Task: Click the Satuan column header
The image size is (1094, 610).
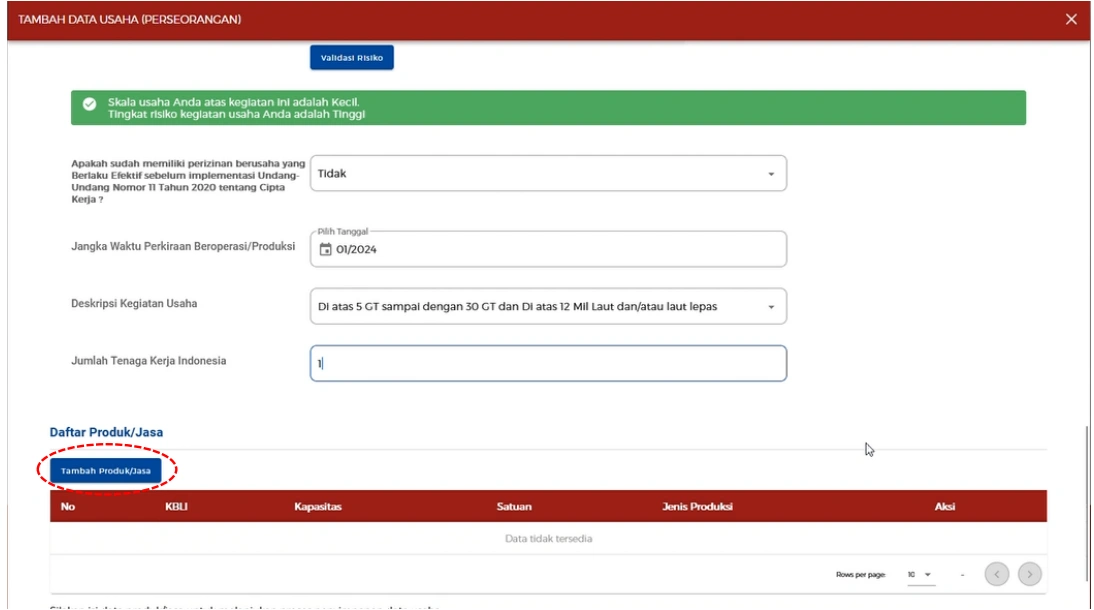Action: (514, 507)
